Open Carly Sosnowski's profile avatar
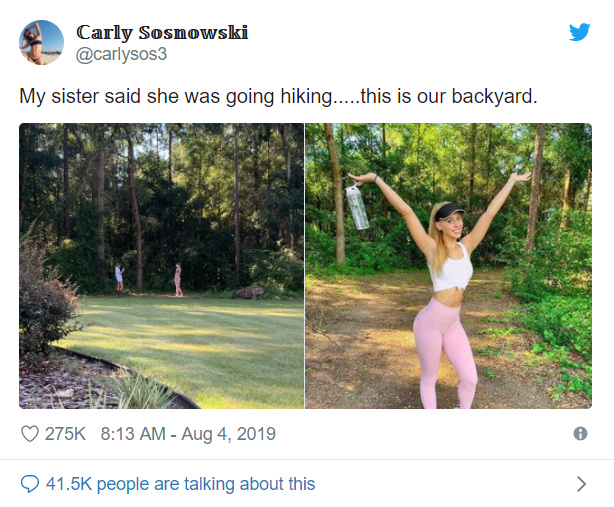This screenshot has width=614, height=507. tap(41, 42)
